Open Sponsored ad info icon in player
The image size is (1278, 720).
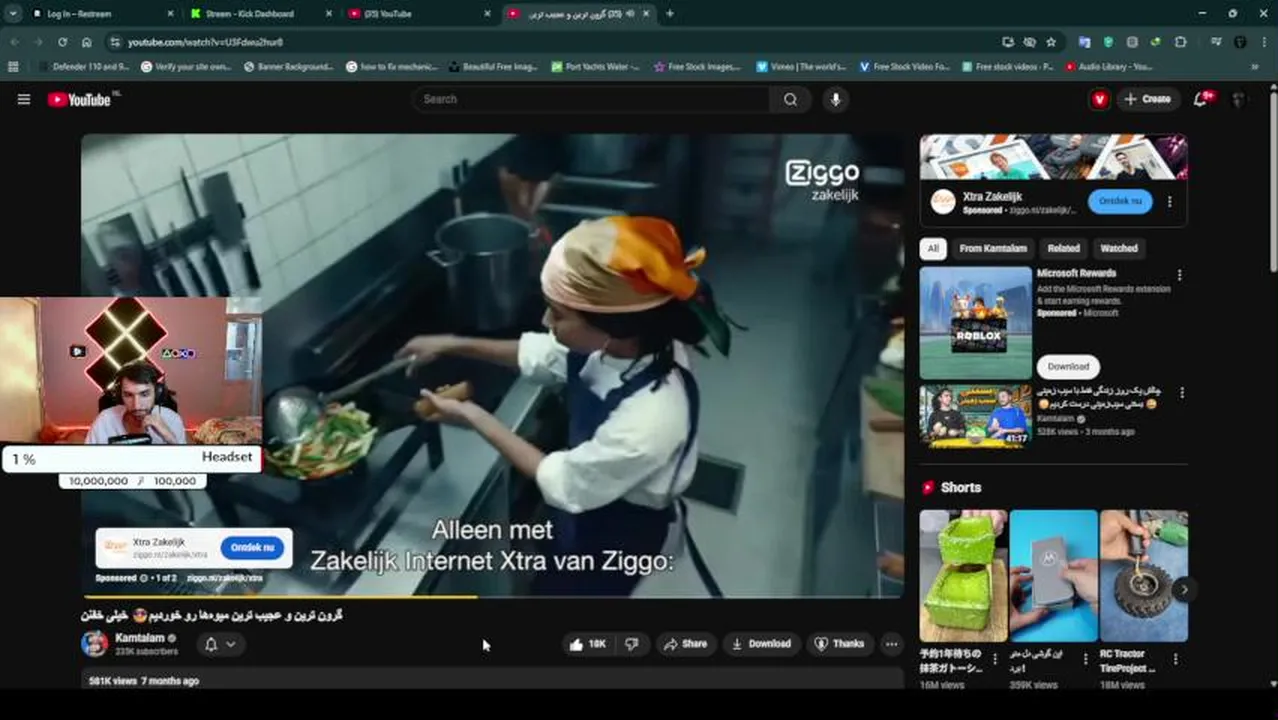click(144, 578)
